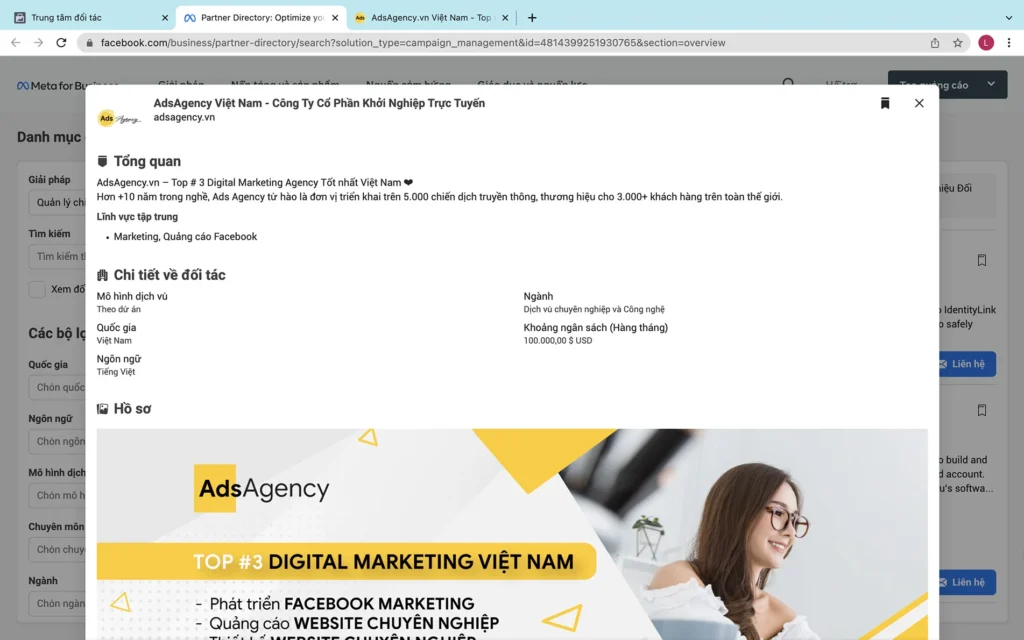Open the Chrome tab search chevron
The height and width of the screenshot is (640, 1024).
(1006, 18)
